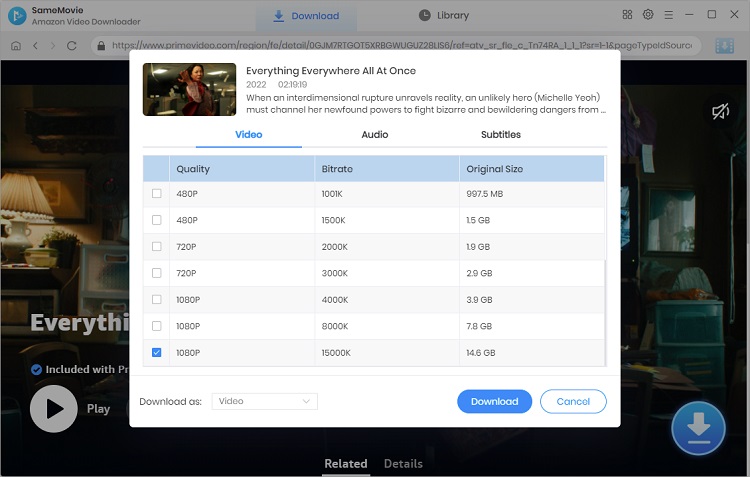Check the 720P 2000K row checkbox

click(156, 246)
